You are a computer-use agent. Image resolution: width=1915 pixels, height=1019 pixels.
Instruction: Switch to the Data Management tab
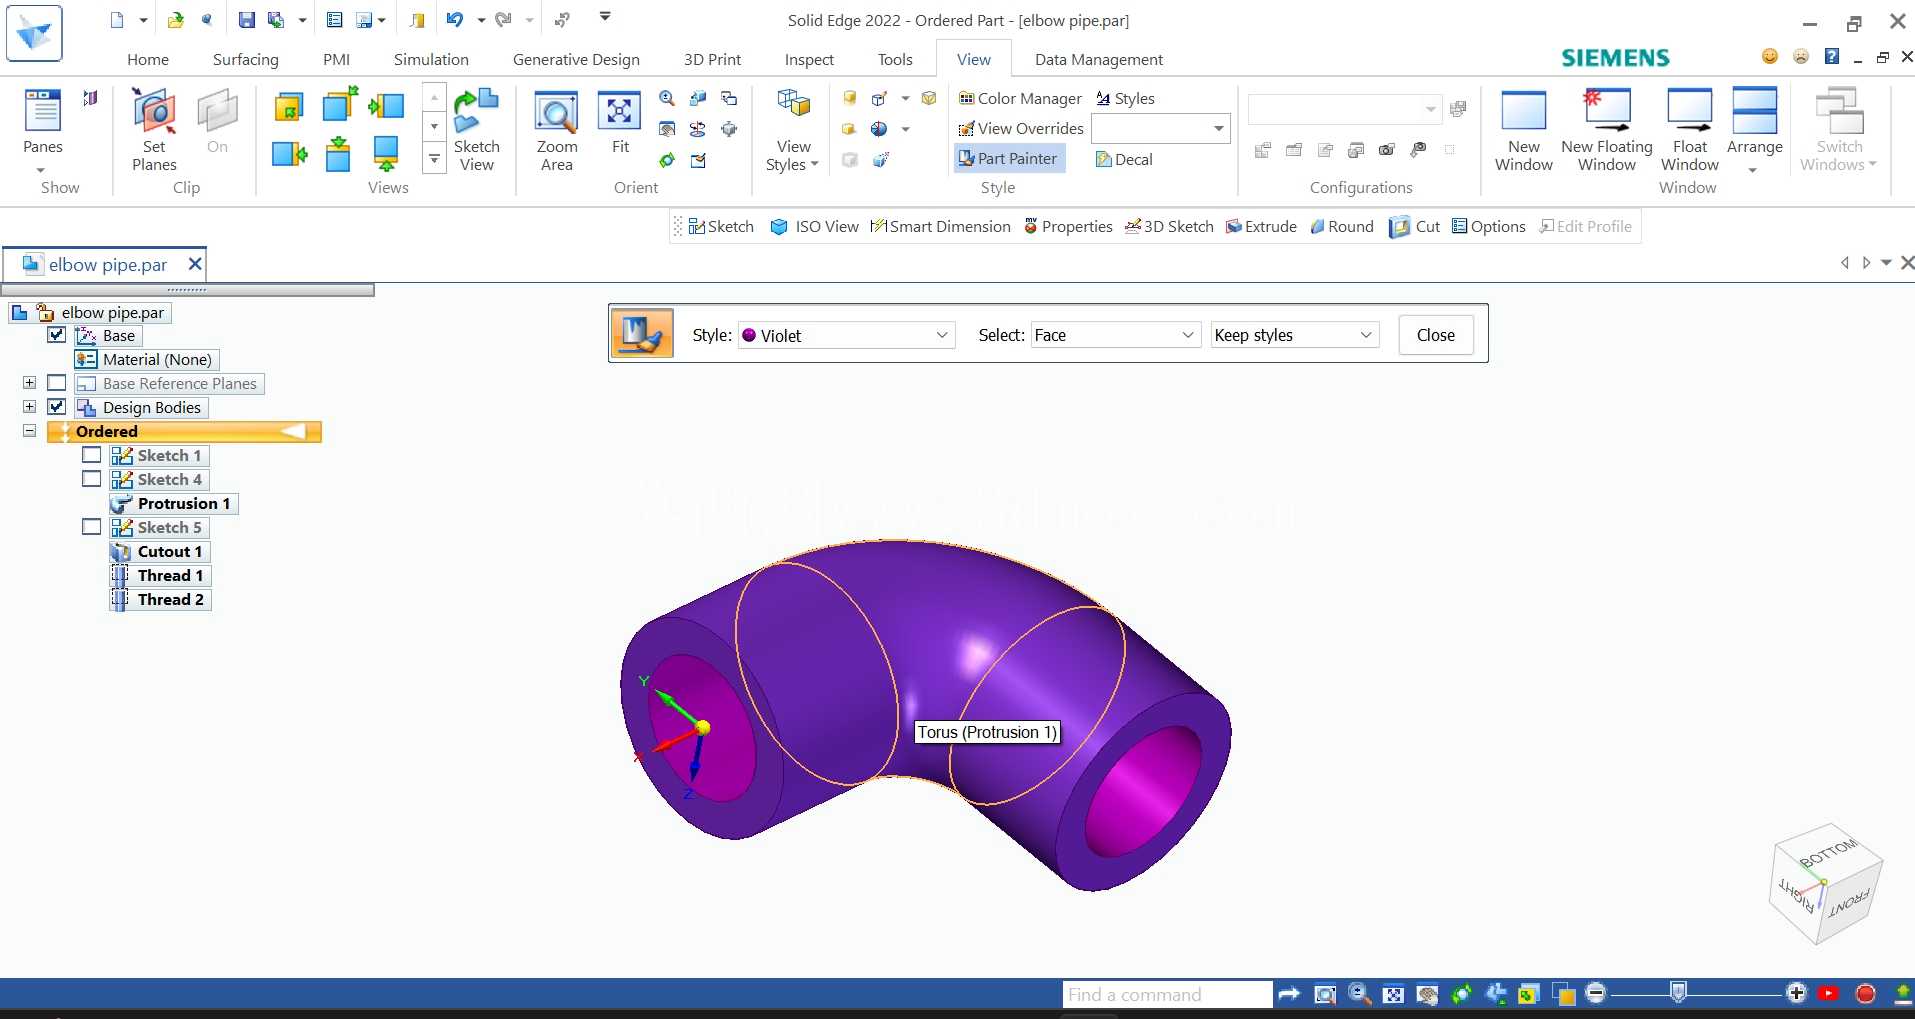tap(1099, 59)
